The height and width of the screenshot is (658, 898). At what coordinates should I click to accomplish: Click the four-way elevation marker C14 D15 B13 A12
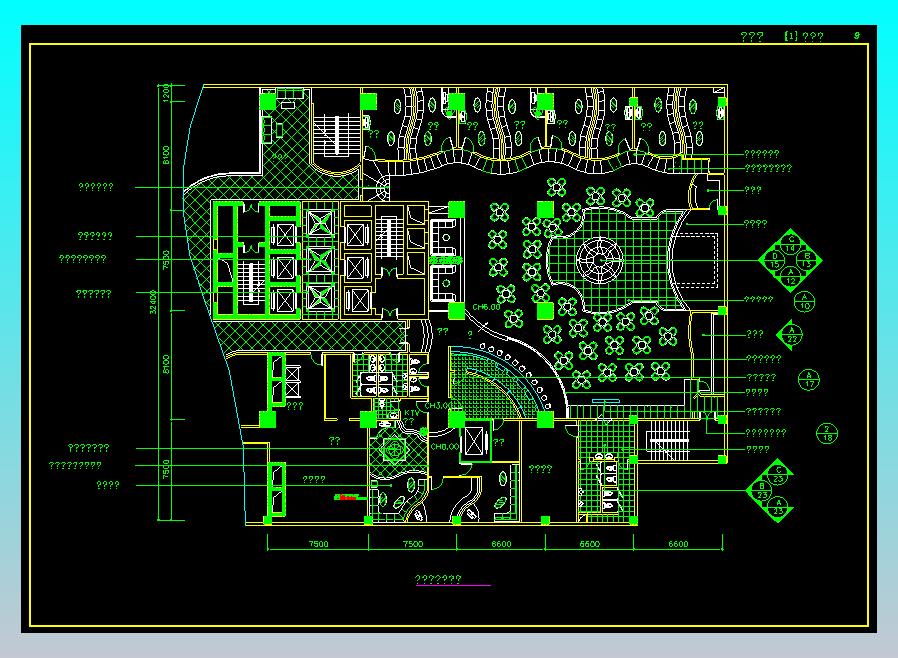point(790,259)
